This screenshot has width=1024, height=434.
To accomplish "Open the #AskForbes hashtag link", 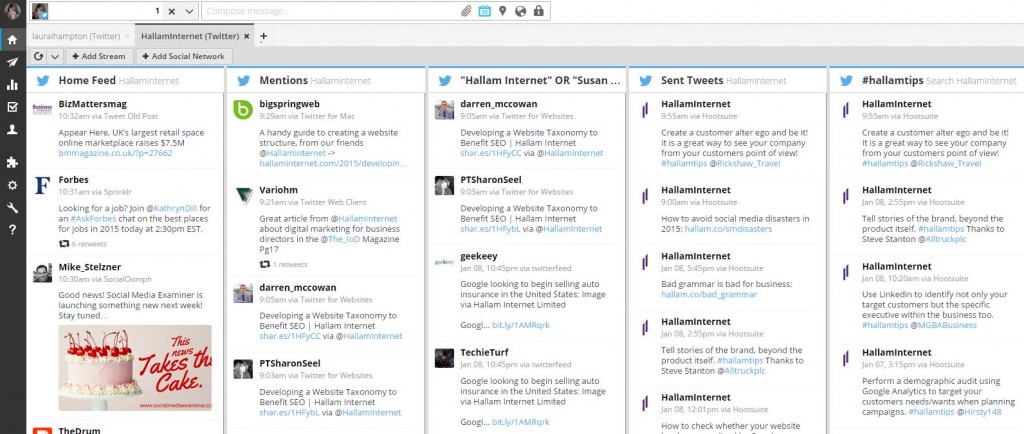I will 93,219.
